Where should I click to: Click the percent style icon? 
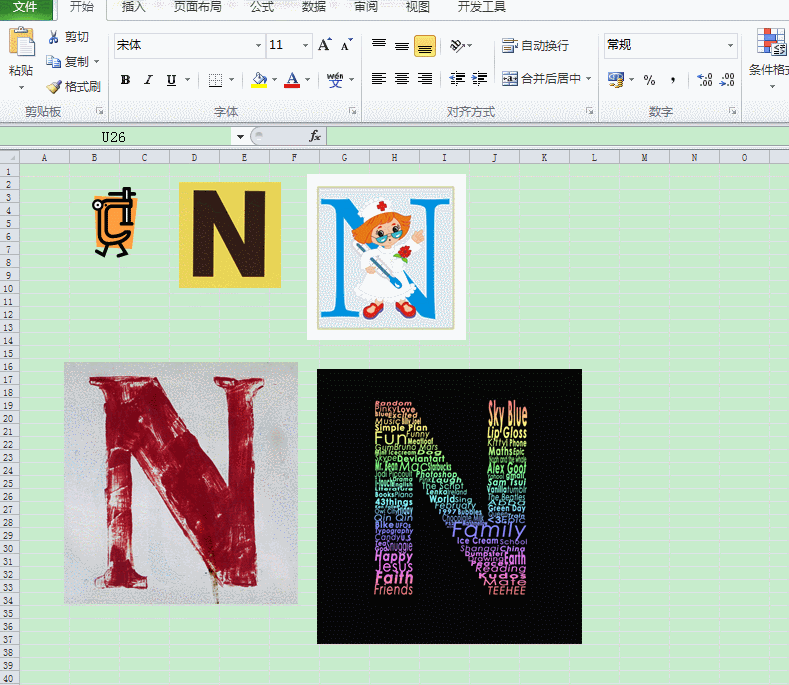point(649,80)
